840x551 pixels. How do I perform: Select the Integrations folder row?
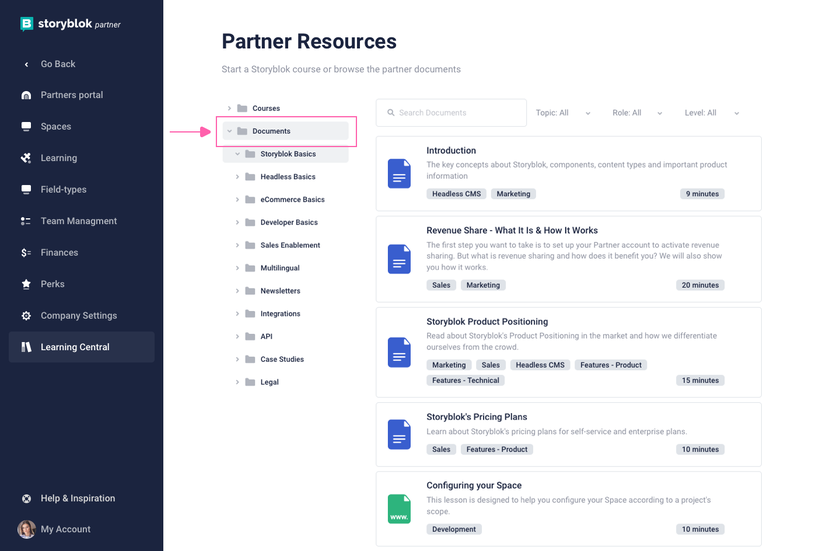(286, 314)
